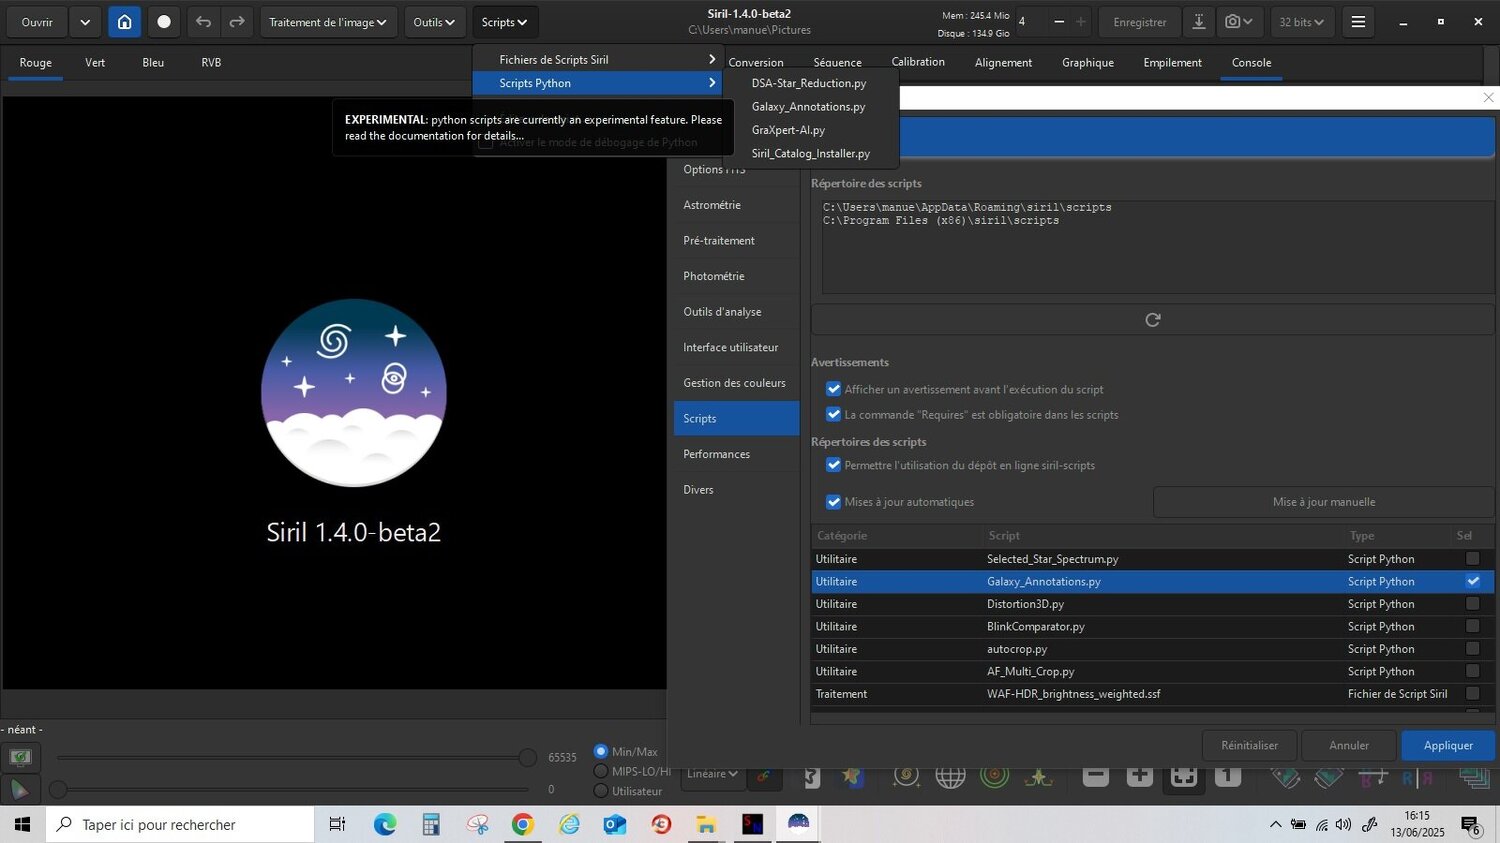Click the green image icon beside the slider
1500x843 pixels.
[x=20, y=757]
